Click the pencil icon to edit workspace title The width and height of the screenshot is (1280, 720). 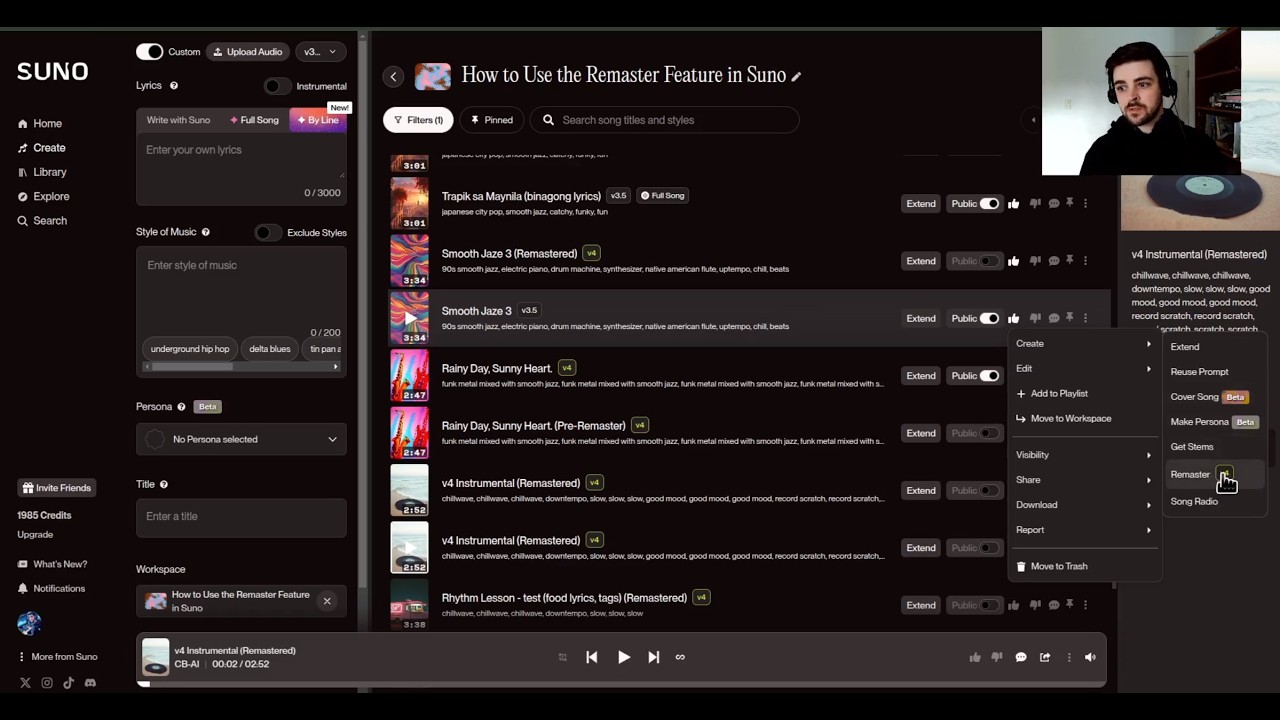point(796,77)
